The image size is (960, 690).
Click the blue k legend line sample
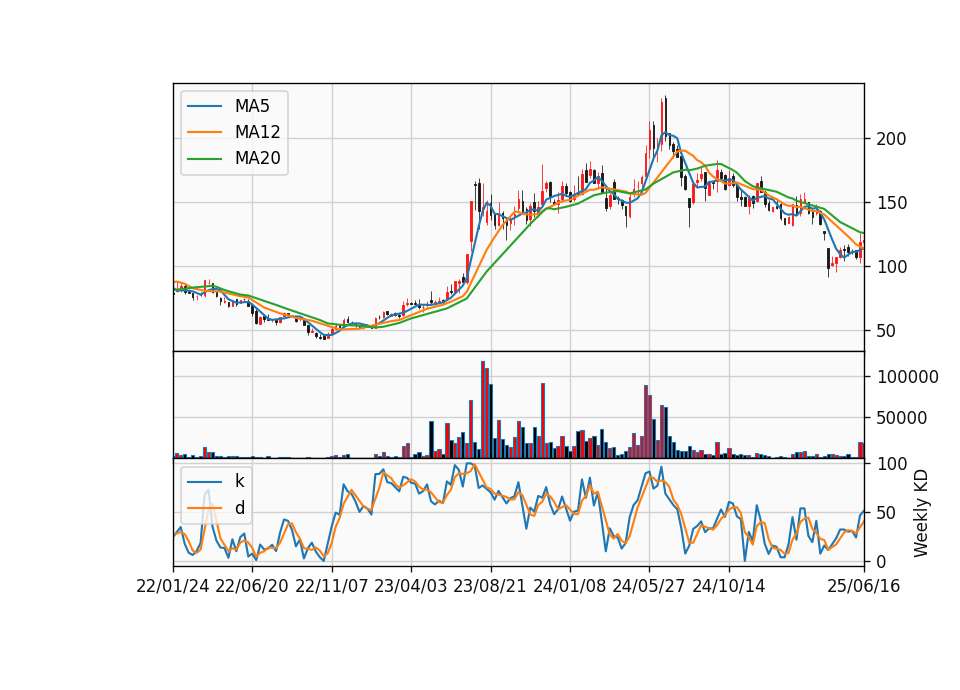[x=204, y=482]
